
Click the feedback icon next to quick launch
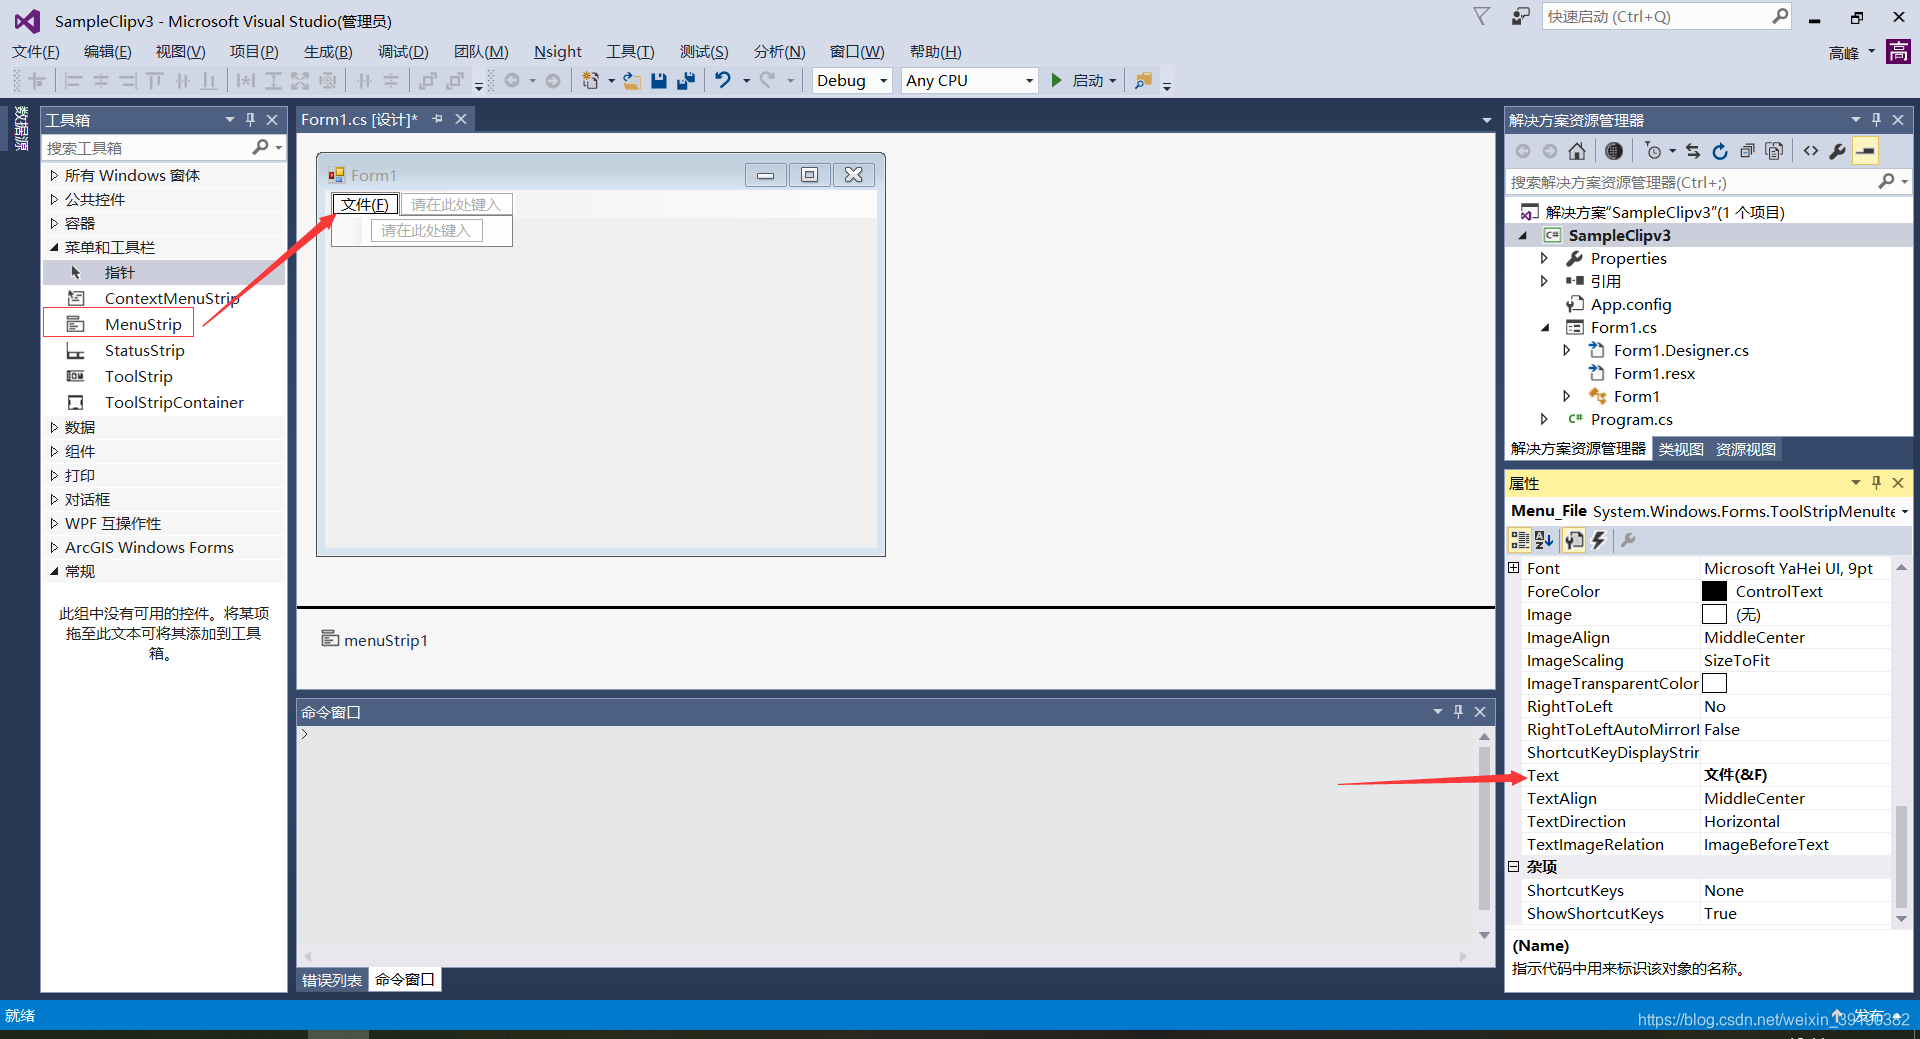tap(1520, 17)
